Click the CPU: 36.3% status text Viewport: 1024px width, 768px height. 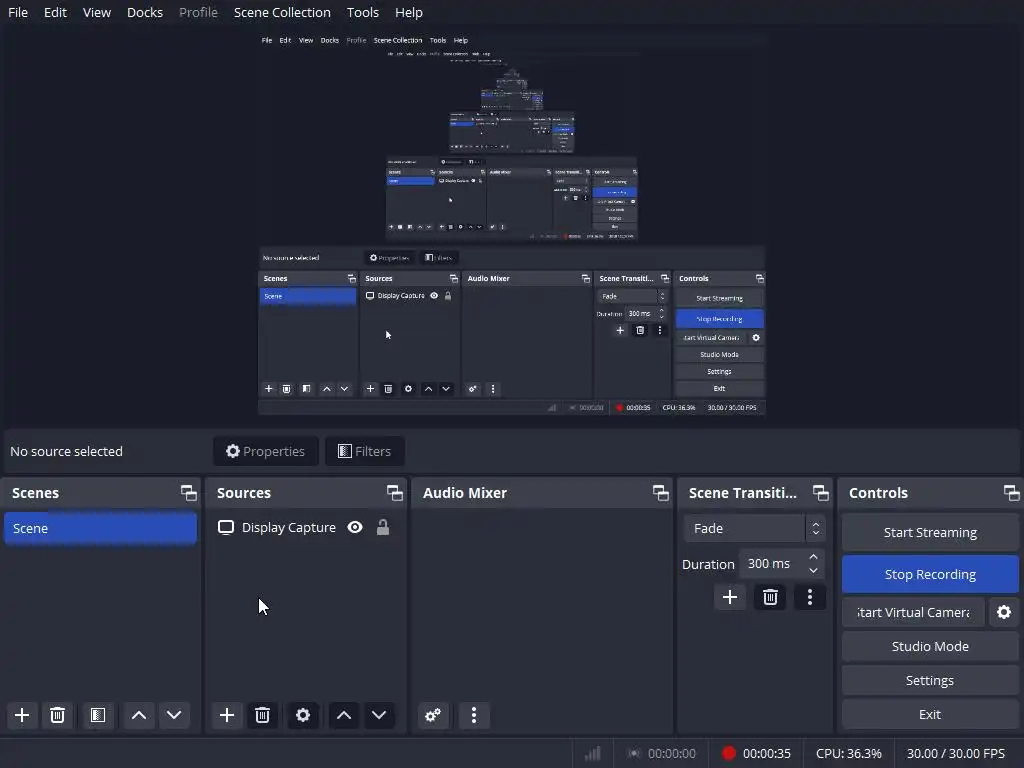(x=848, y=754)
